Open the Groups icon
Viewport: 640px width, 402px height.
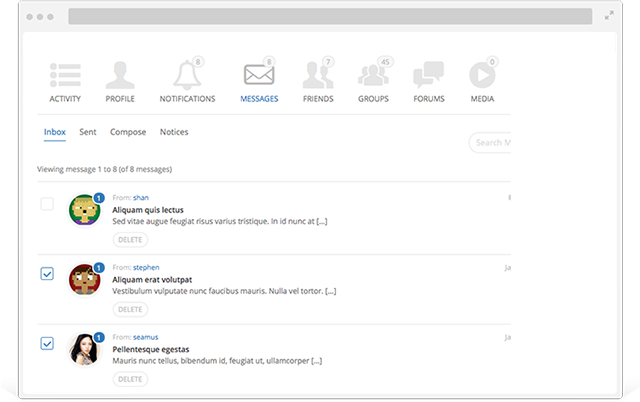tap(373, 76)
